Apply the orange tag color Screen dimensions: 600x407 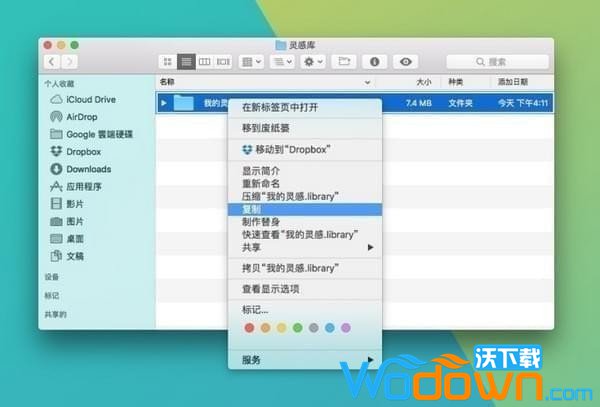point(266,328)
